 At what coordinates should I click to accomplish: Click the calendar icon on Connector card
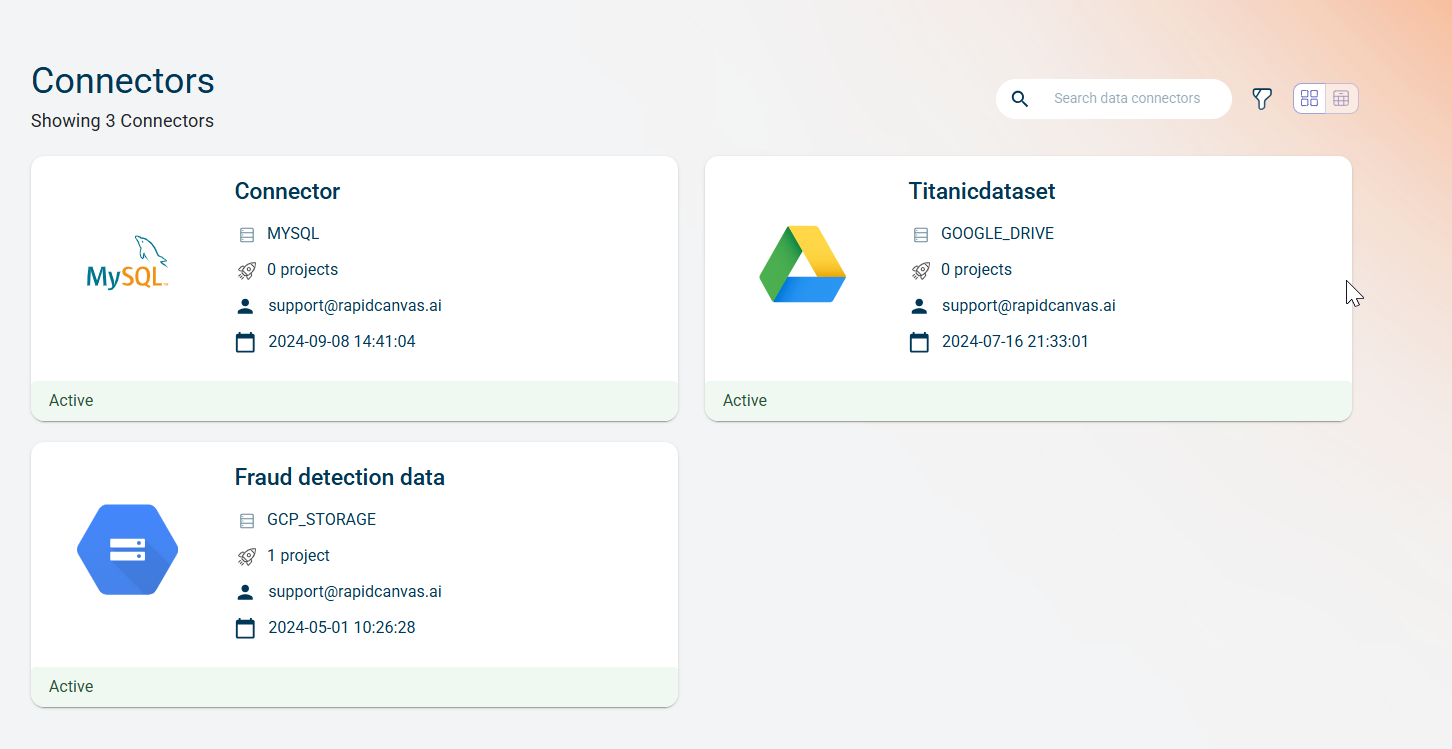(245, 342)
